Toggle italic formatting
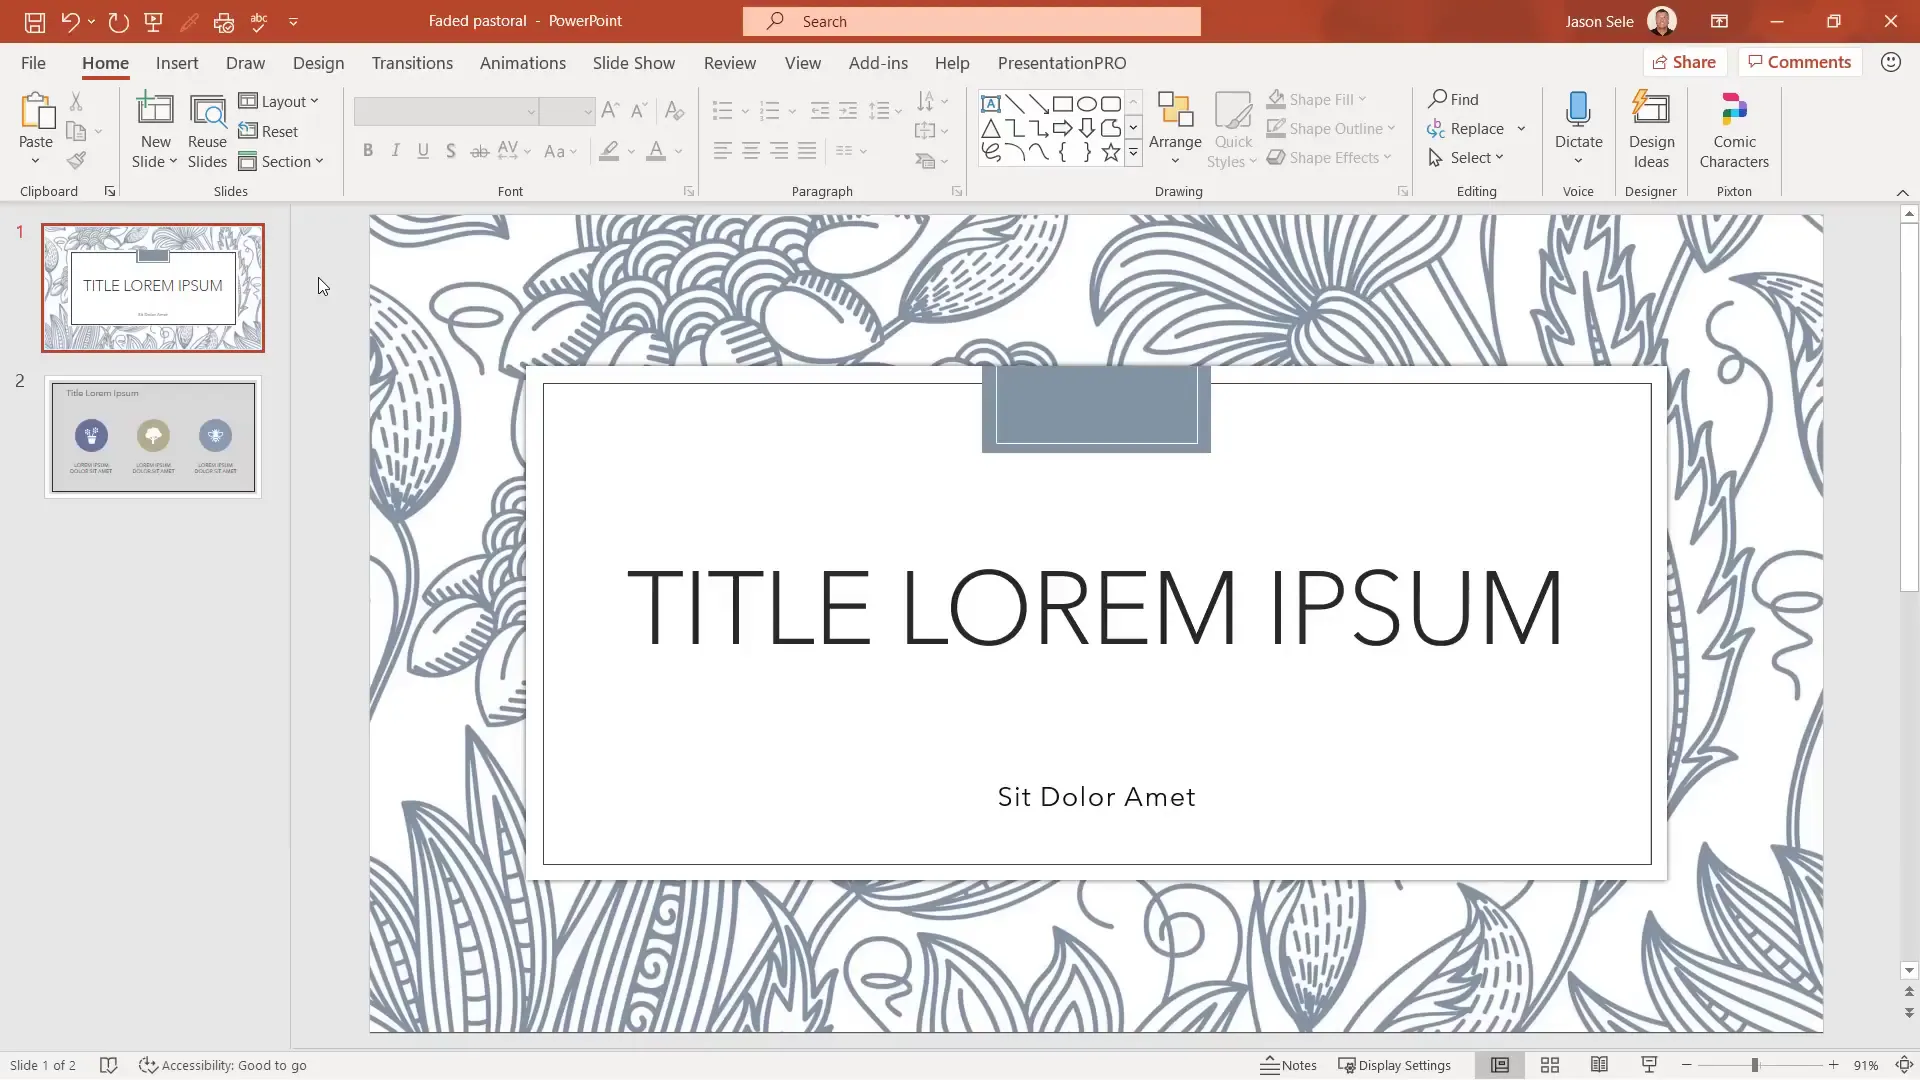Viewport: 1920px width, 1080px height. pyautogui.click(x=396, y=150)
